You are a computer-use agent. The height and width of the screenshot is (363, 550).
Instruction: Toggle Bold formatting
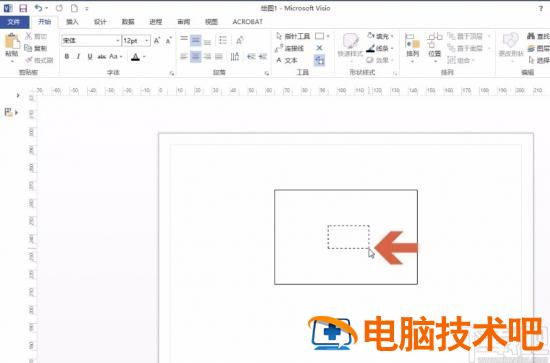(67, 56)
